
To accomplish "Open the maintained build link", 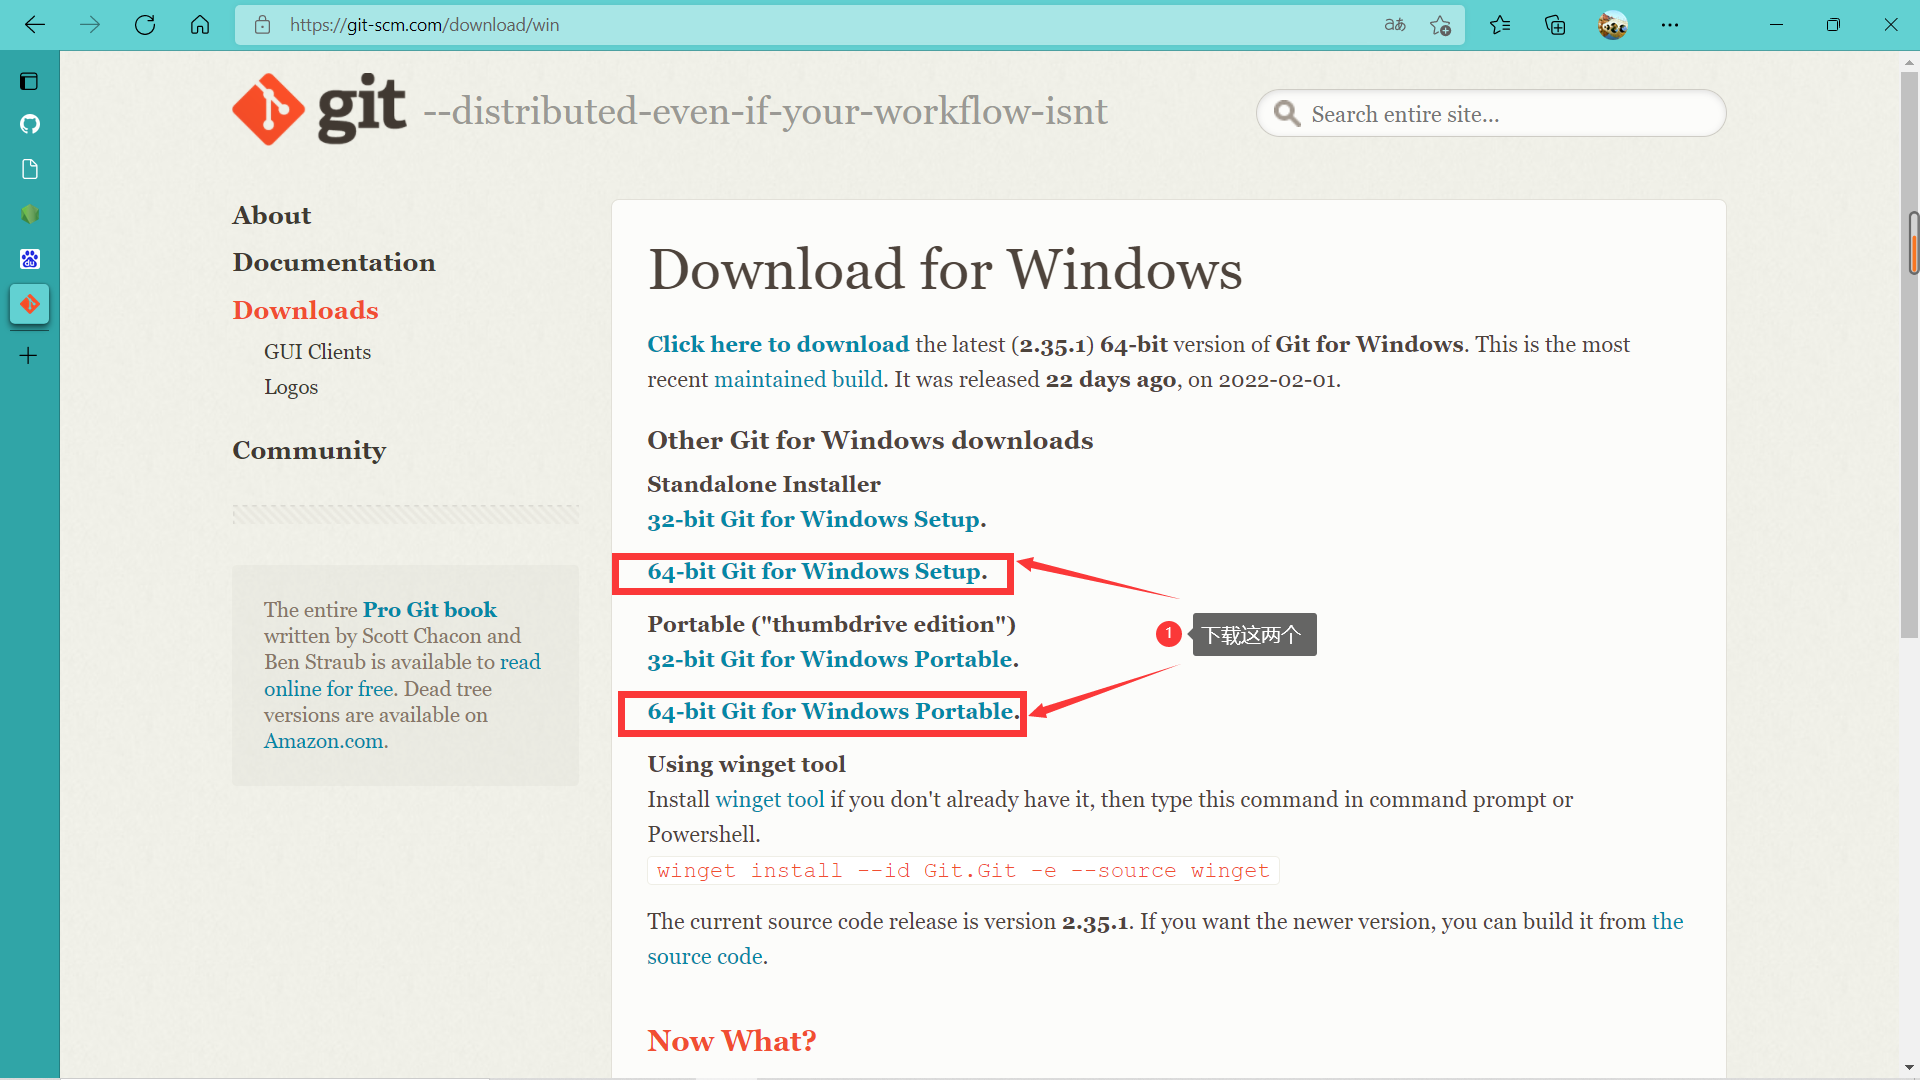I will 798,379.
